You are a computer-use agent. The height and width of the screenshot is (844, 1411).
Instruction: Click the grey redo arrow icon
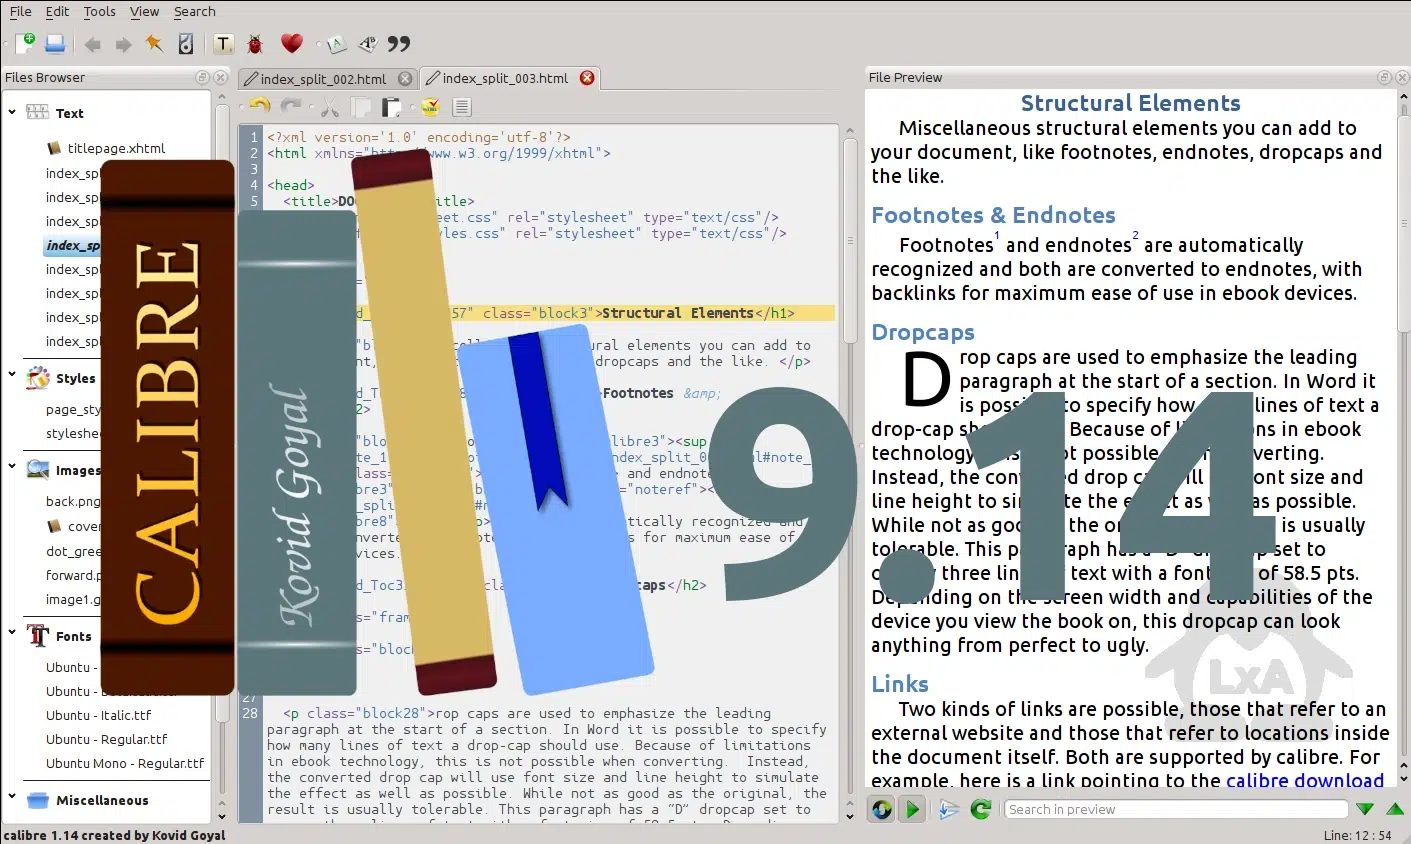[x=291, y=106]
